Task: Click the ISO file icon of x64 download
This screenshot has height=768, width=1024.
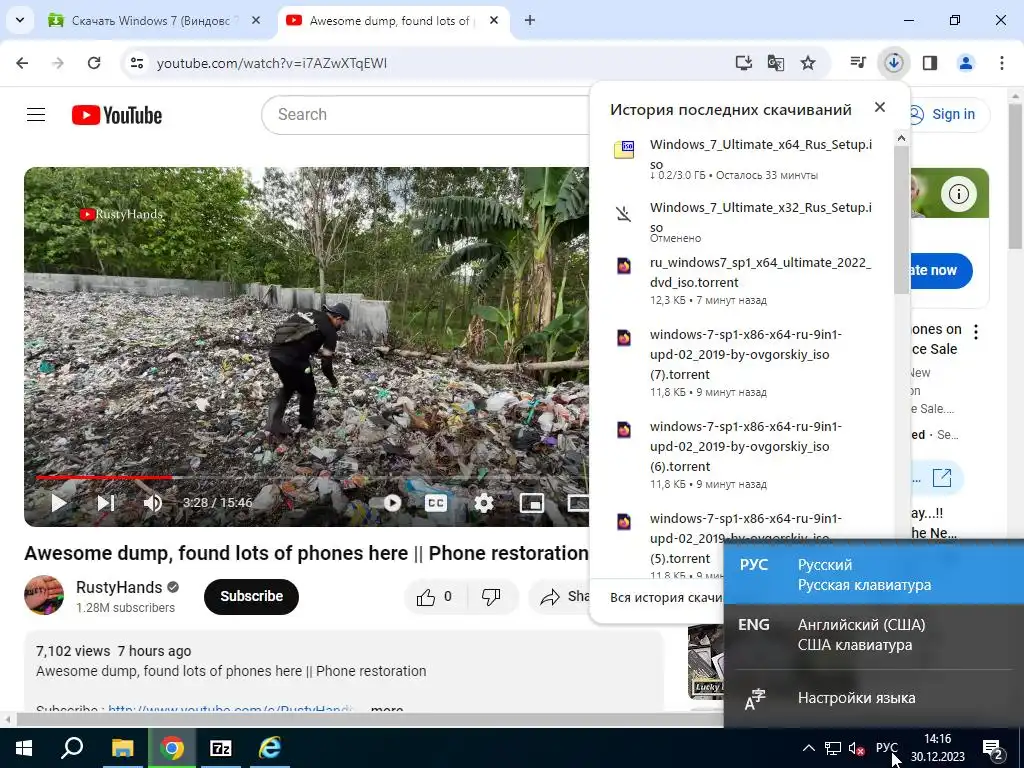Action: click(624, 149)
